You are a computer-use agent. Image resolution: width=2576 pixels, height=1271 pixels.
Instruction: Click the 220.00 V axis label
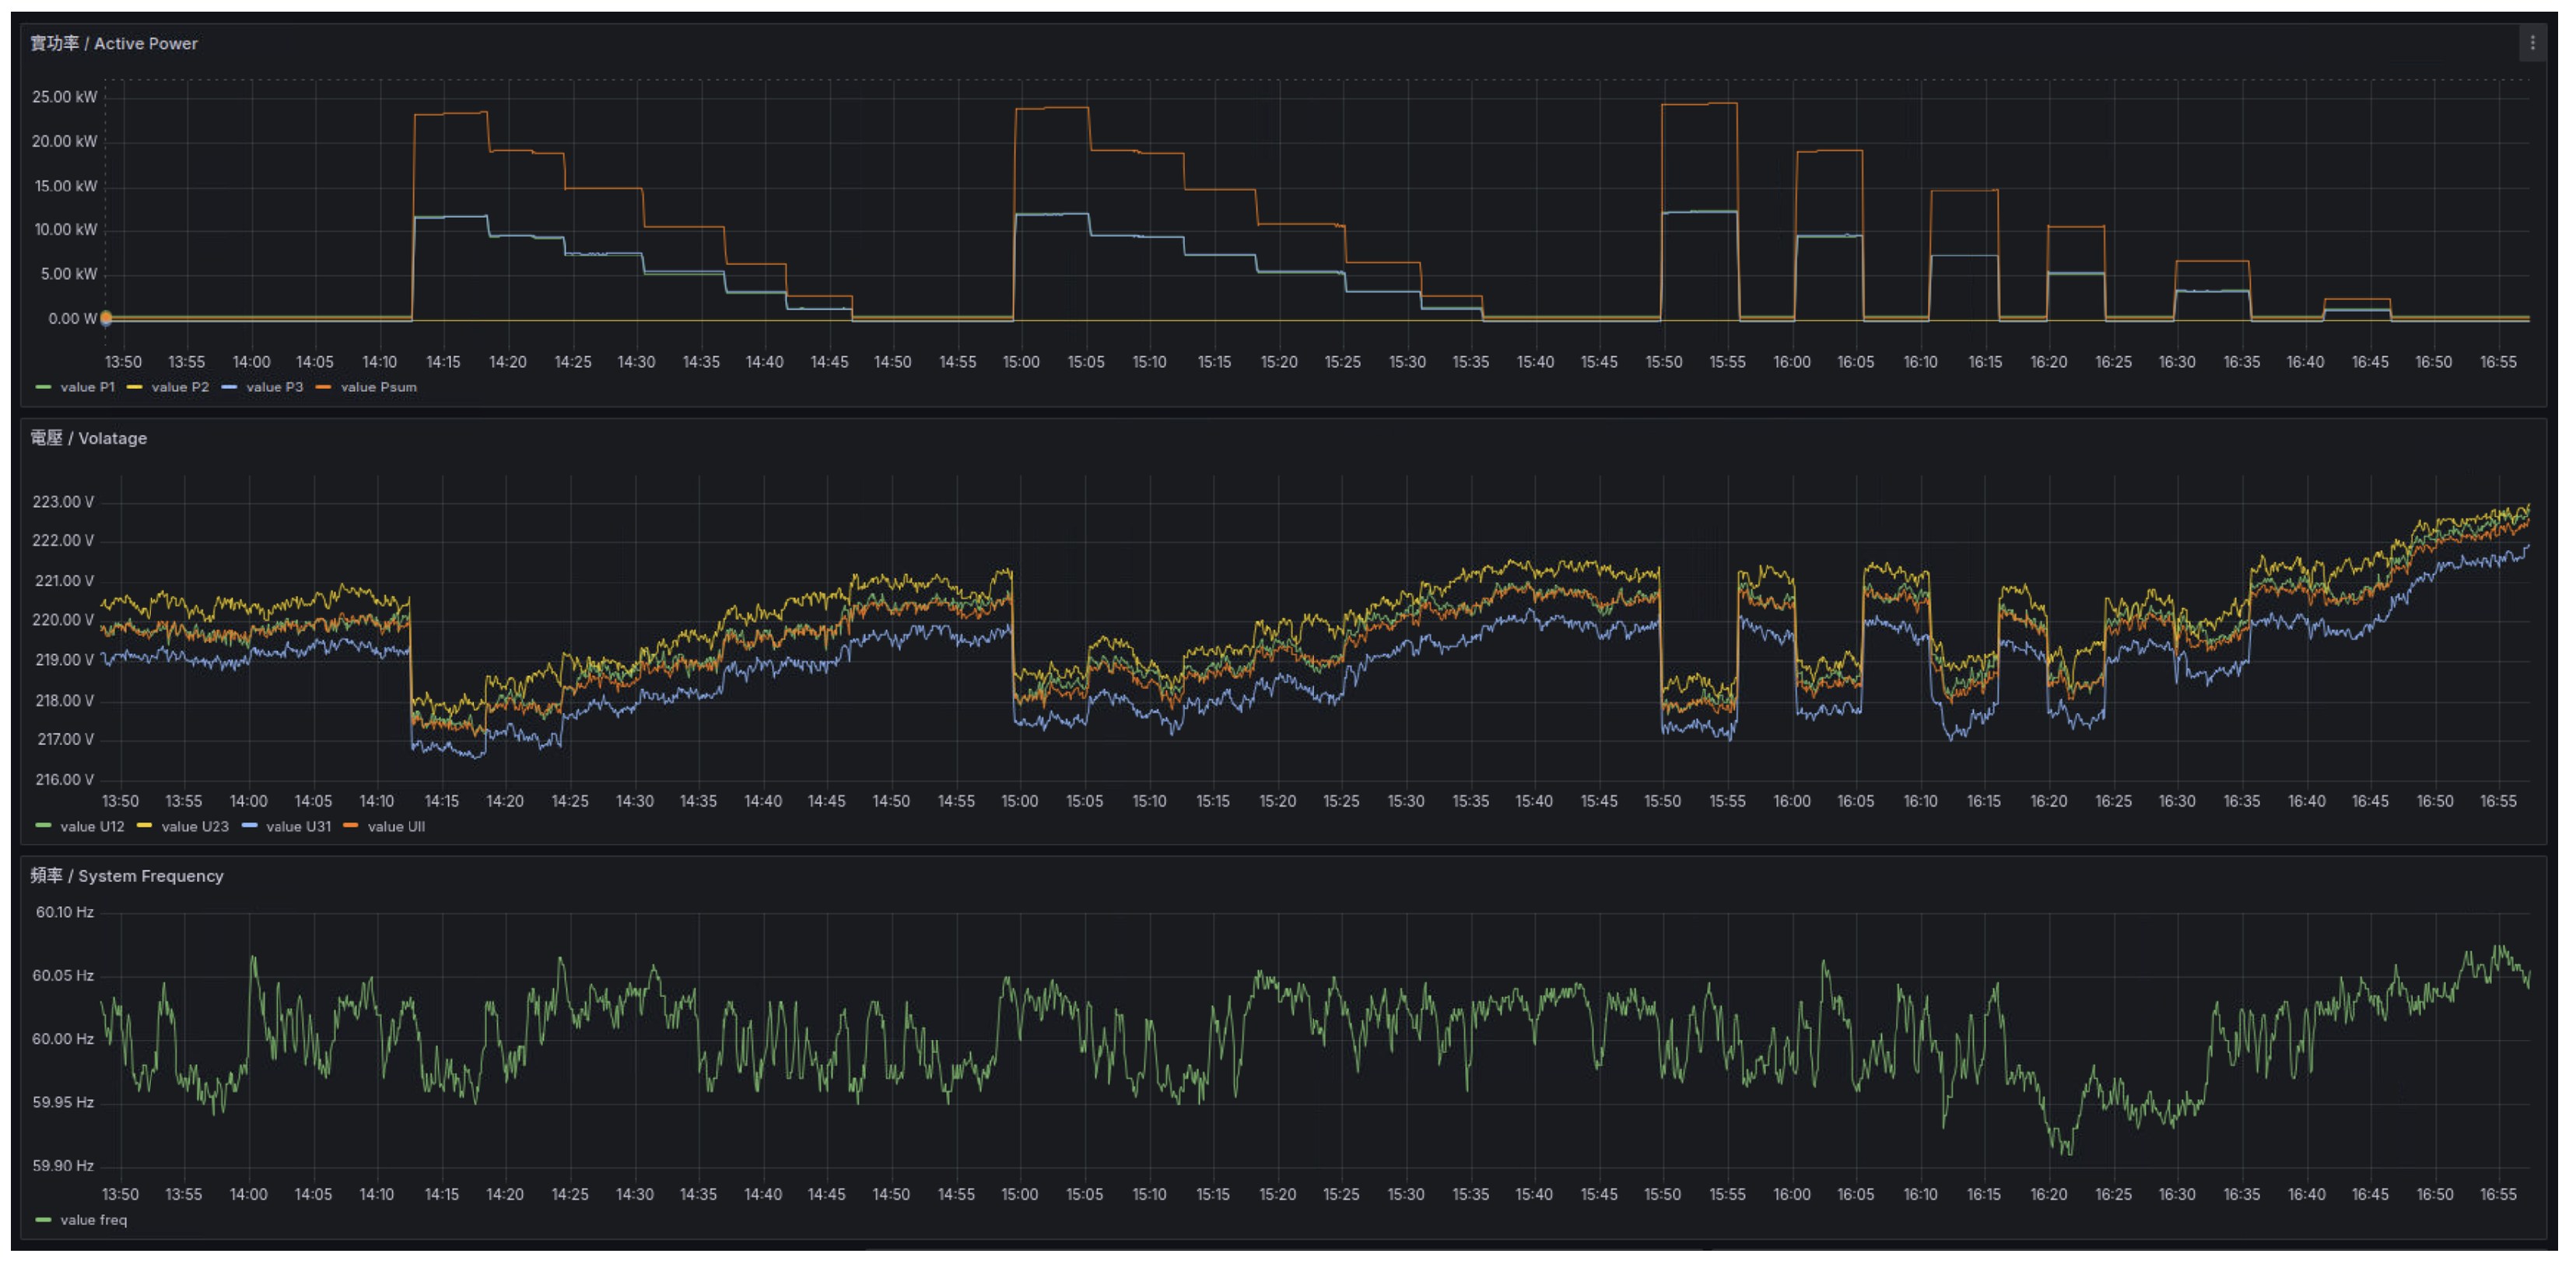point(63,620)
